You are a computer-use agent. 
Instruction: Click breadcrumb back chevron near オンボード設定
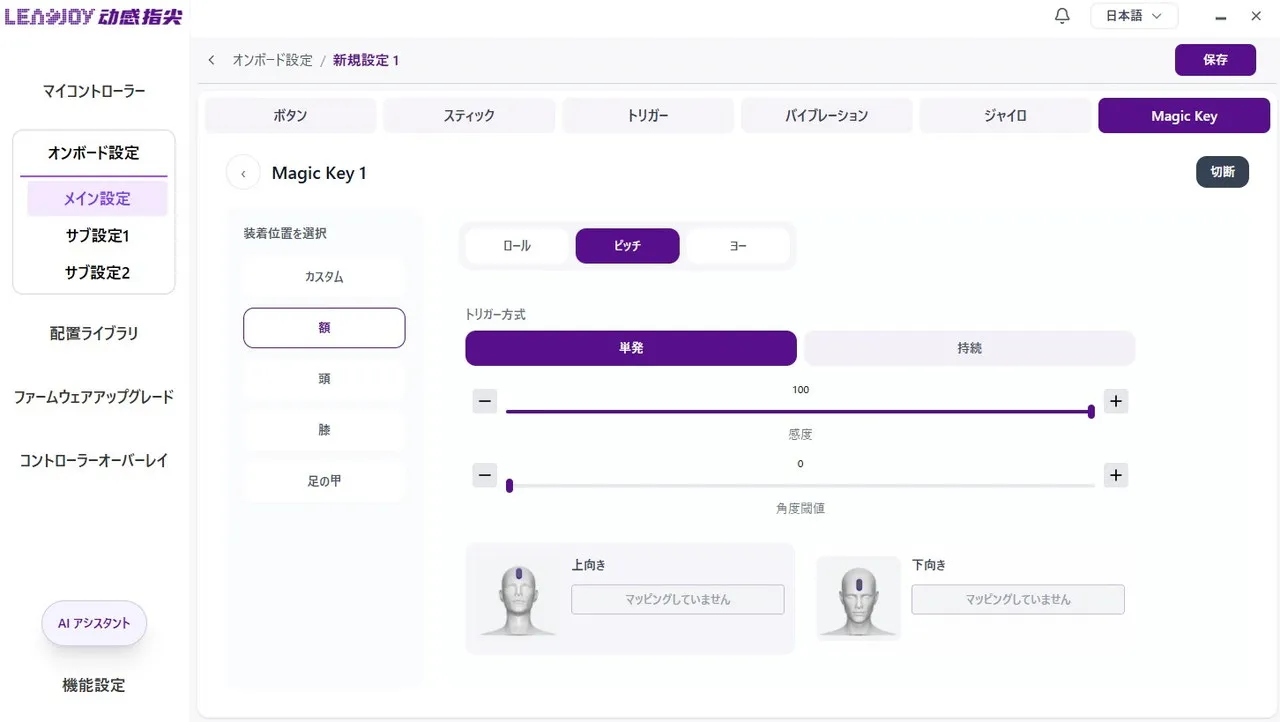211,60
